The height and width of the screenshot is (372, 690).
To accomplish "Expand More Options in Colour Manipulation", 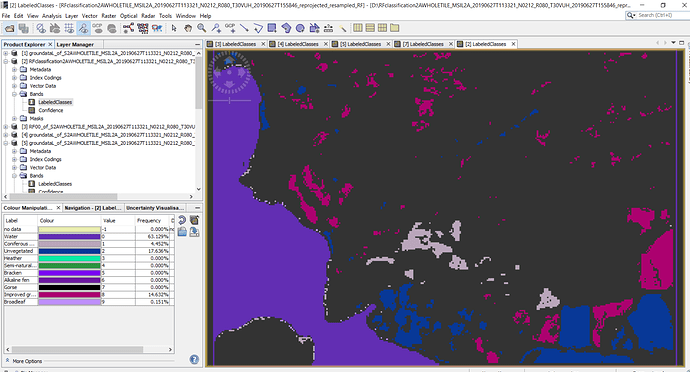I will [x=24, y=361].
